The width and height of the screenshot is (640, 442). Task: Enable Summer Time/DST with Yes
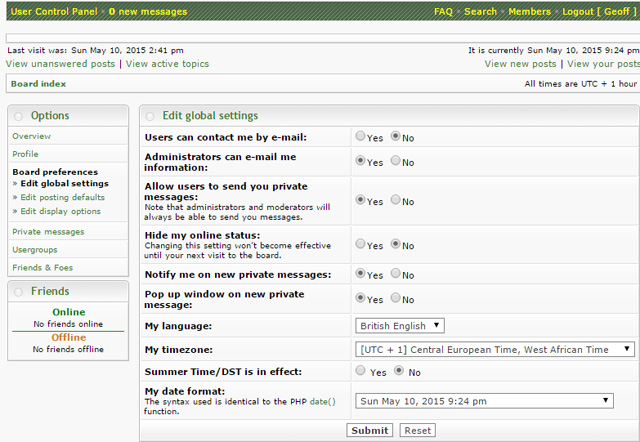coord(361,371)
